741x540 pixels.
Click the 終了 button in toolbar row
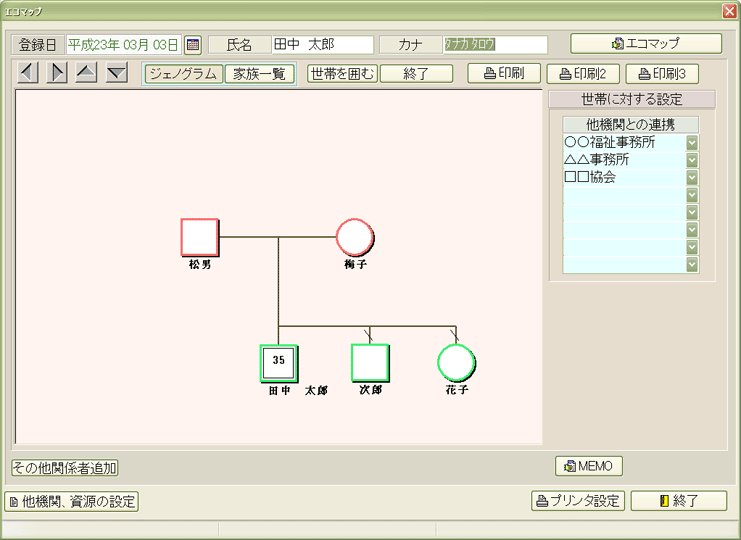point(416,74)
